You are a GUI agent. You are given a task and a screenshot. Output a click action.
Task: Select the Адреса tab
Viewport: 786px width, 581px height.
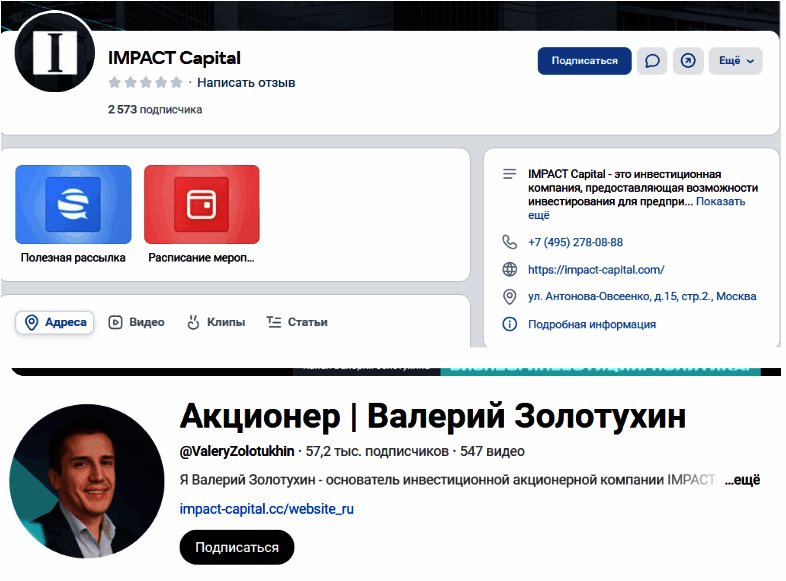tap(55, 322)
